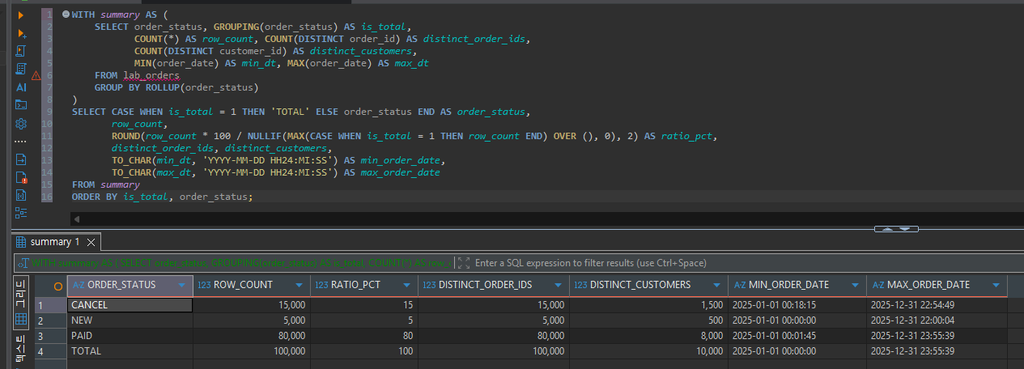The width and height of the screenshot is (1024, 369).
Task: Click the 2025-12-31 22:00:04 cell
Action: pyautogui.click(x=937, y=320)
